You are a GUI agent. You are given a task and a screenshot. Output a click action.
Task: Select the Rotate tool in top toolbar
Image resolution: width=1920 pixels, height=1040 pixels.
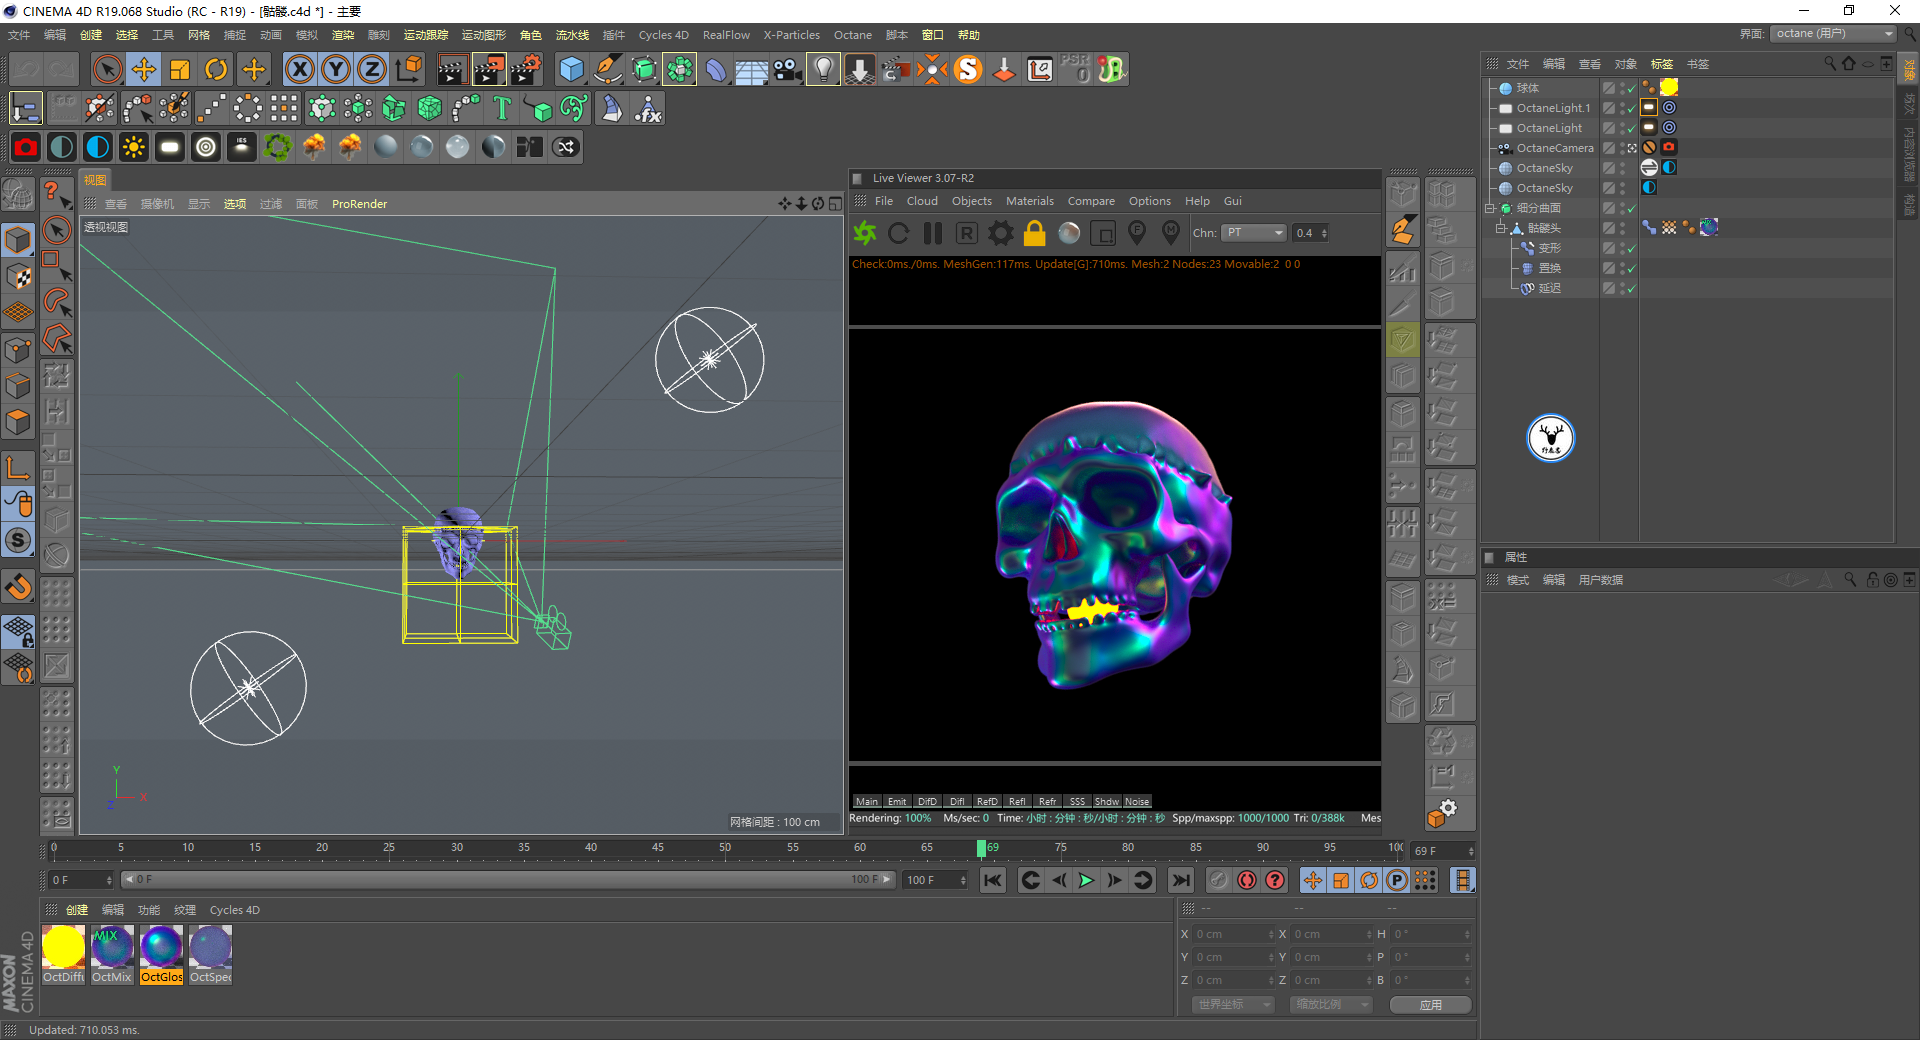tap(216, 69)
